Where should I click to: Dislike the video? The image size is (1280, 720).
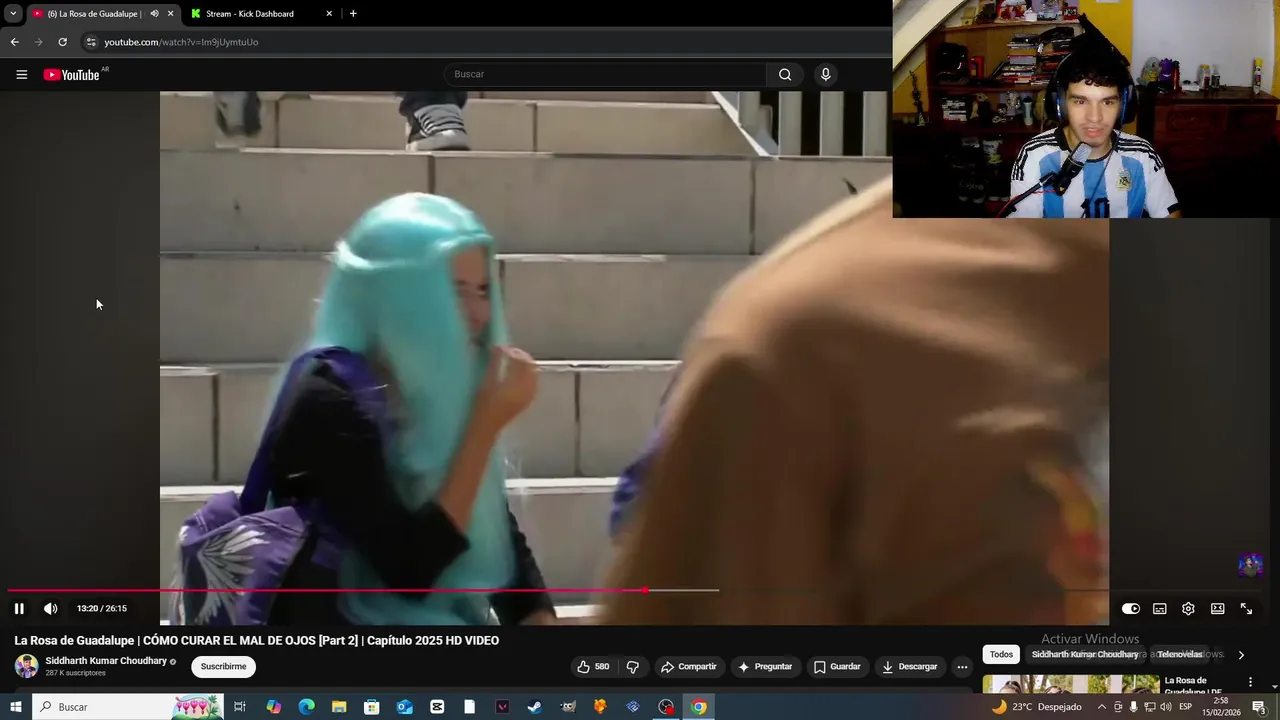tap(632, 666)
